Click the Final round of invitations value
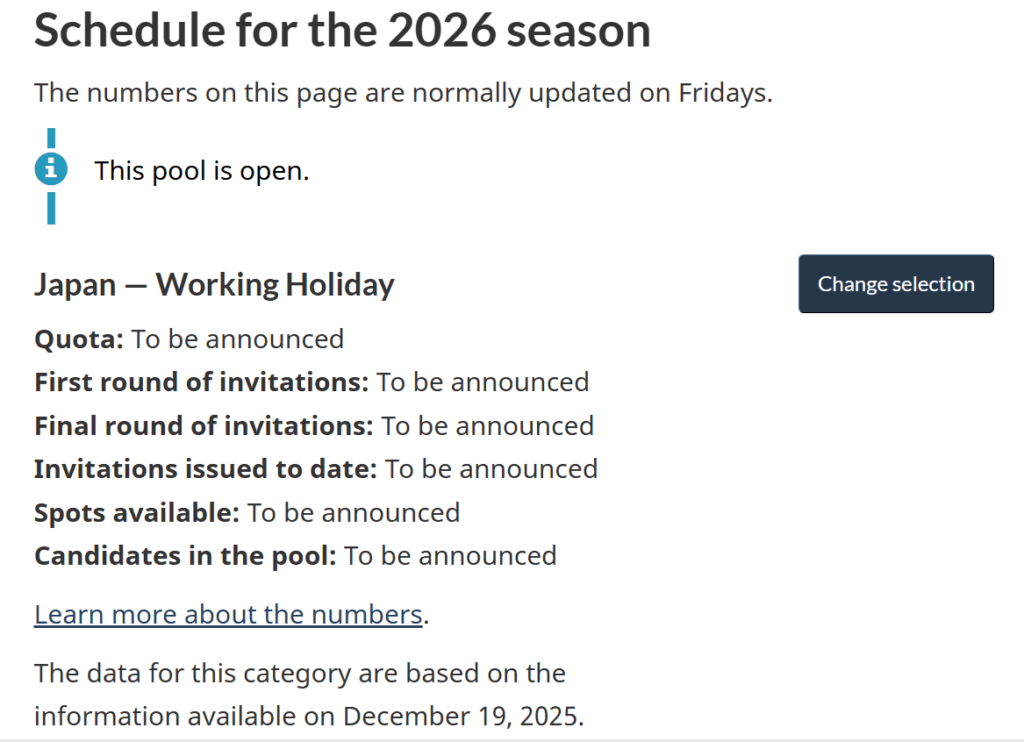Image resolution: width=1024 pixels, height=742 pixels. pos(488,426)
